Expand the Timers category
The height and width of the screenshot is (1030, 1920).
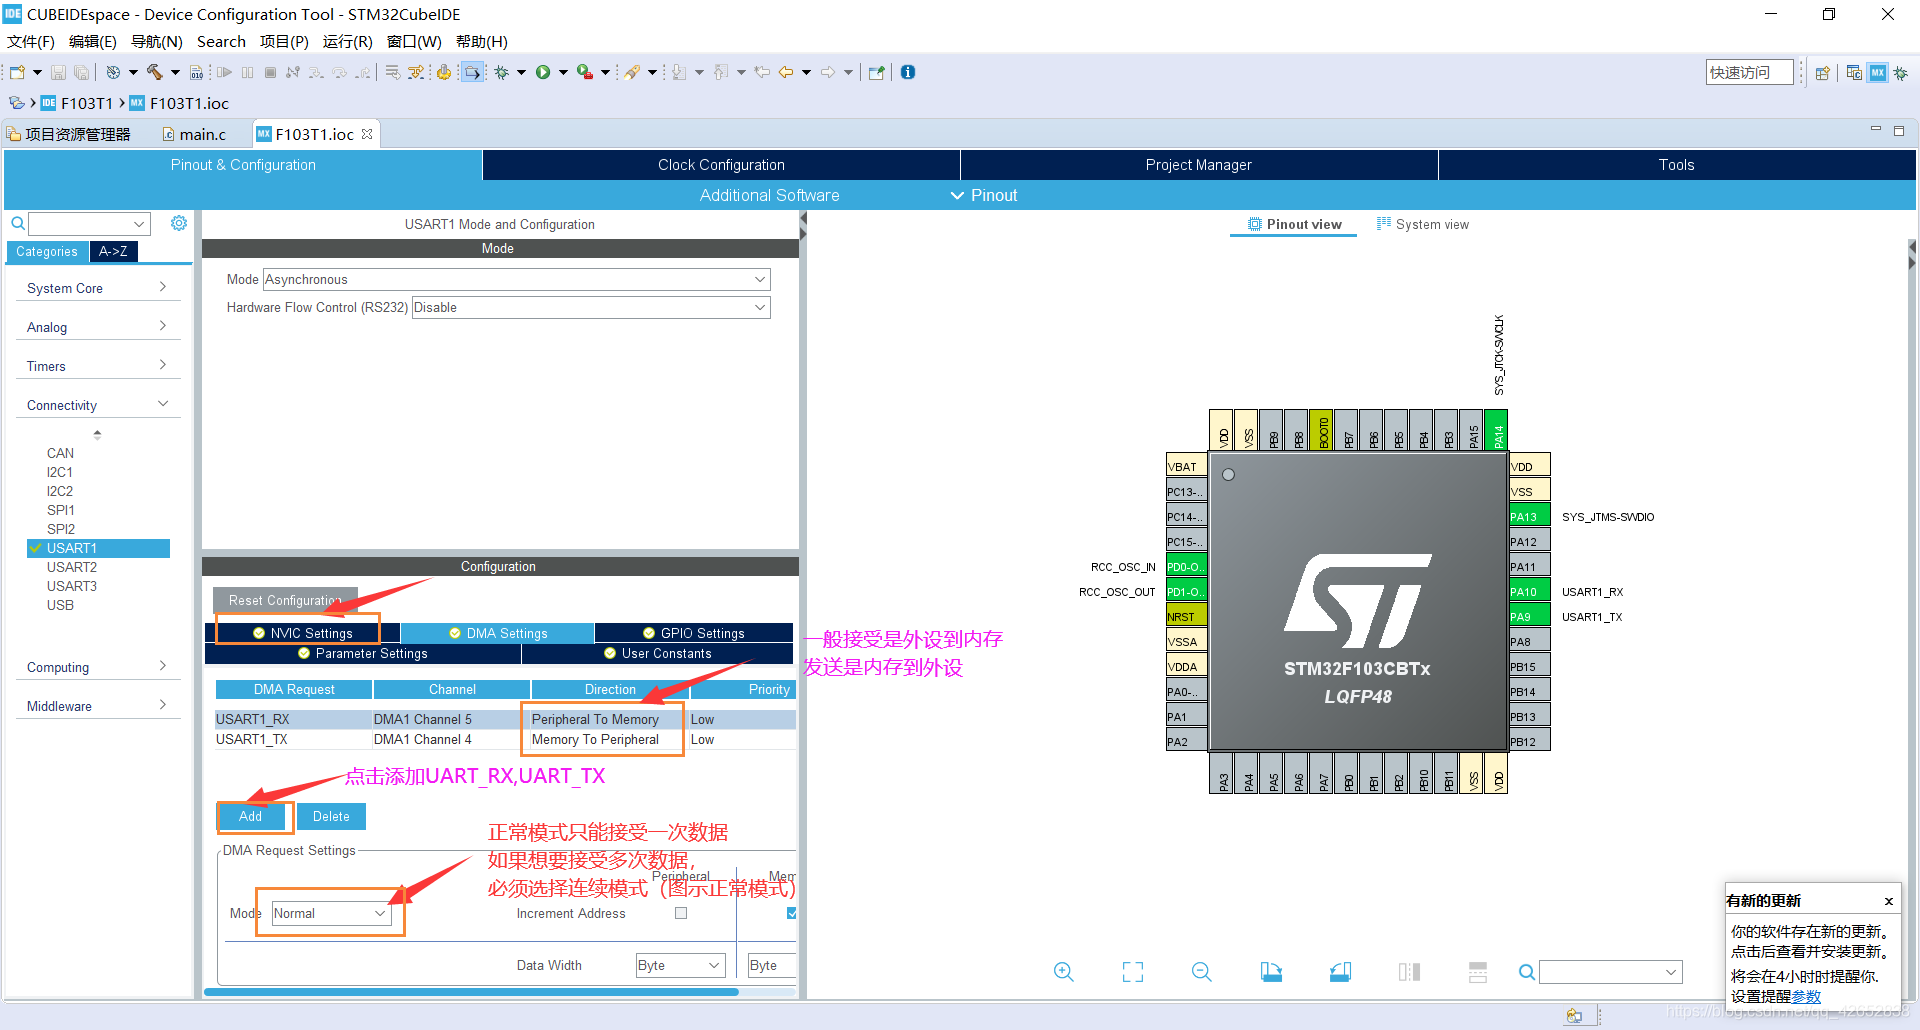click(97, 366)
